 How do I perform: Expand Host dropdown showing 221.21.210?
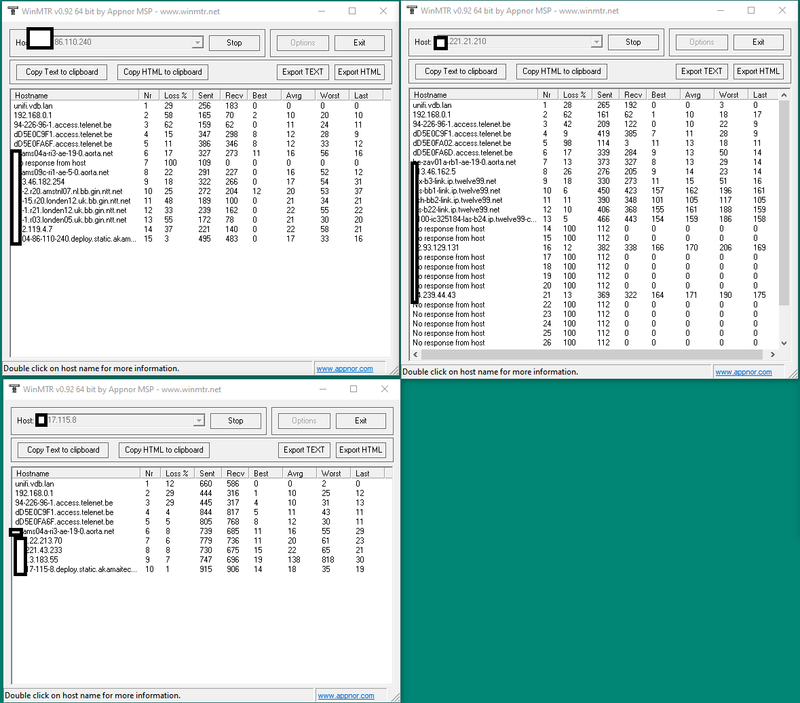pos(596,42)
